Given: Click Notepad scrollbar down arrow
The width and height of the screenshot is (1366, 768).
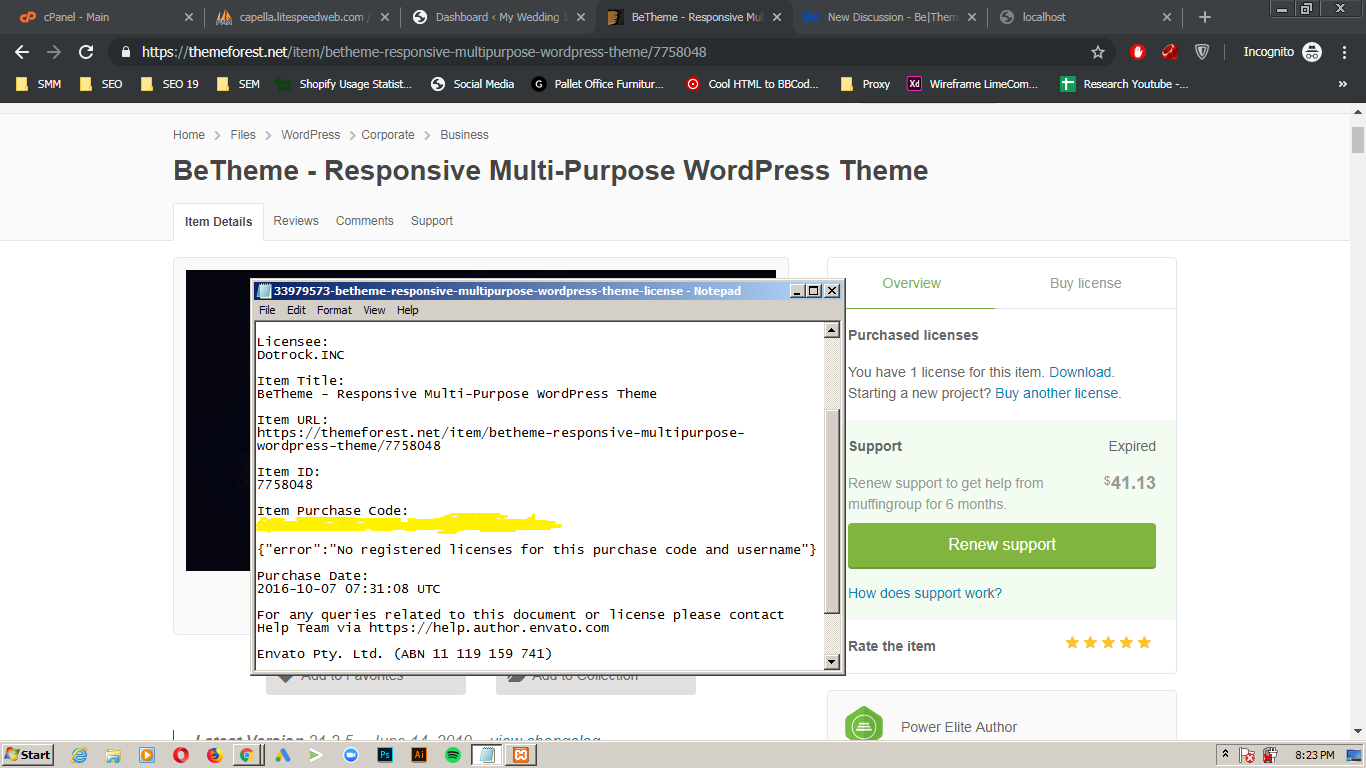Looking at the screenshot, I should pos(831,661).
